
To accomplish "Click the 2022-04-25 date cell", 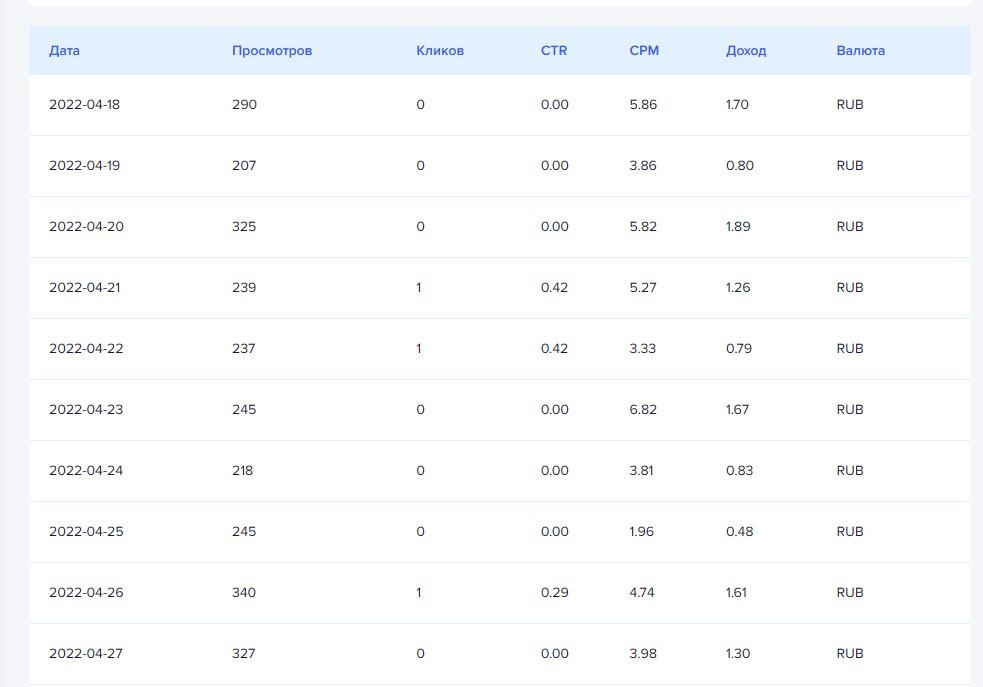I will tap(86, 531).
